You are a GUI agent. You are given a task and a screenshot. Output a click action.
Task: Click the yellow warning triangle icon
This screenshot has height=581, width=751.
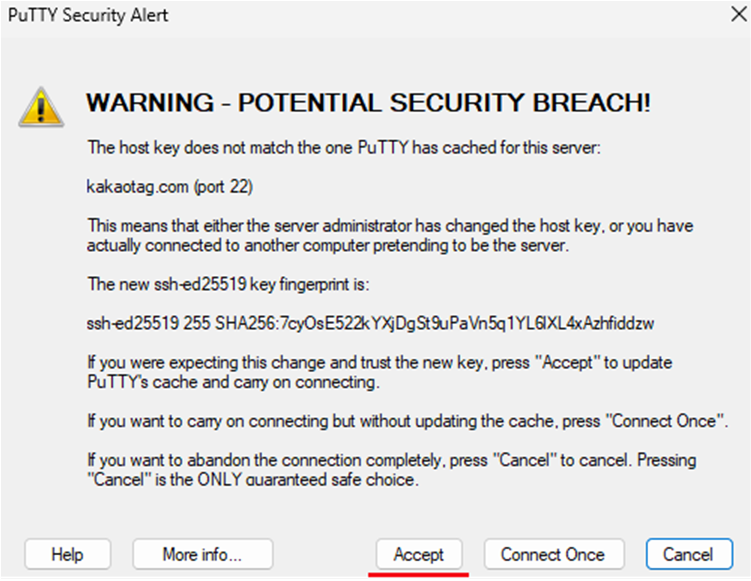41,107
